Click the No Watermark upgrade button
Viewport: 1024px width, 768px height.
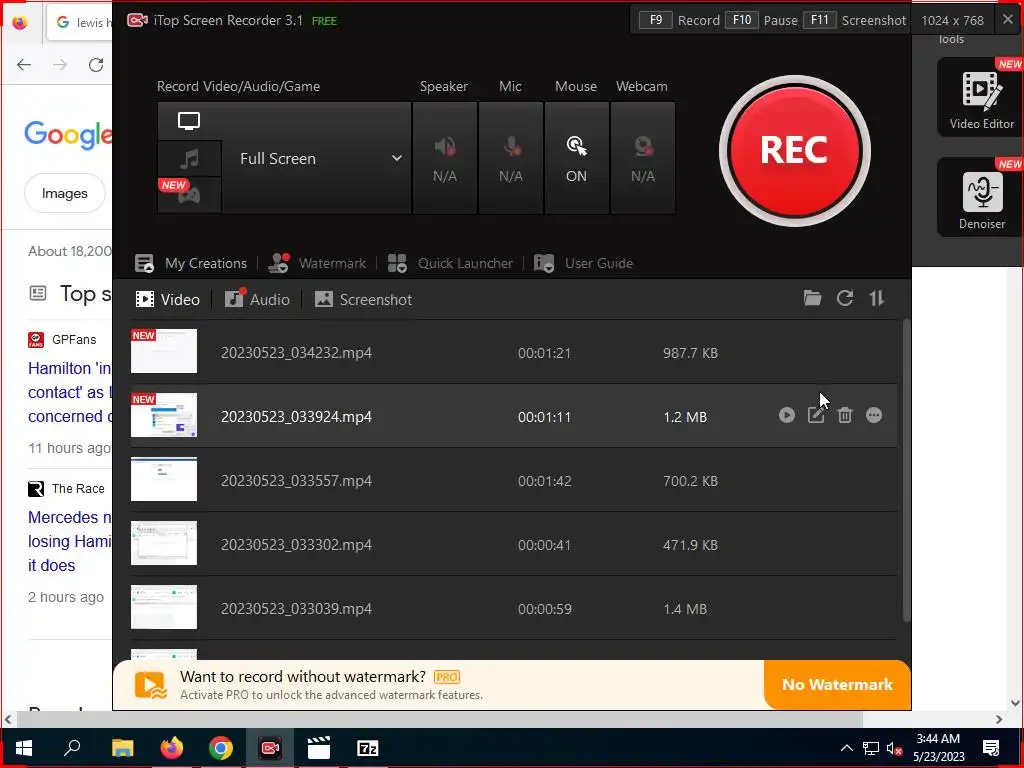point(837,684)
